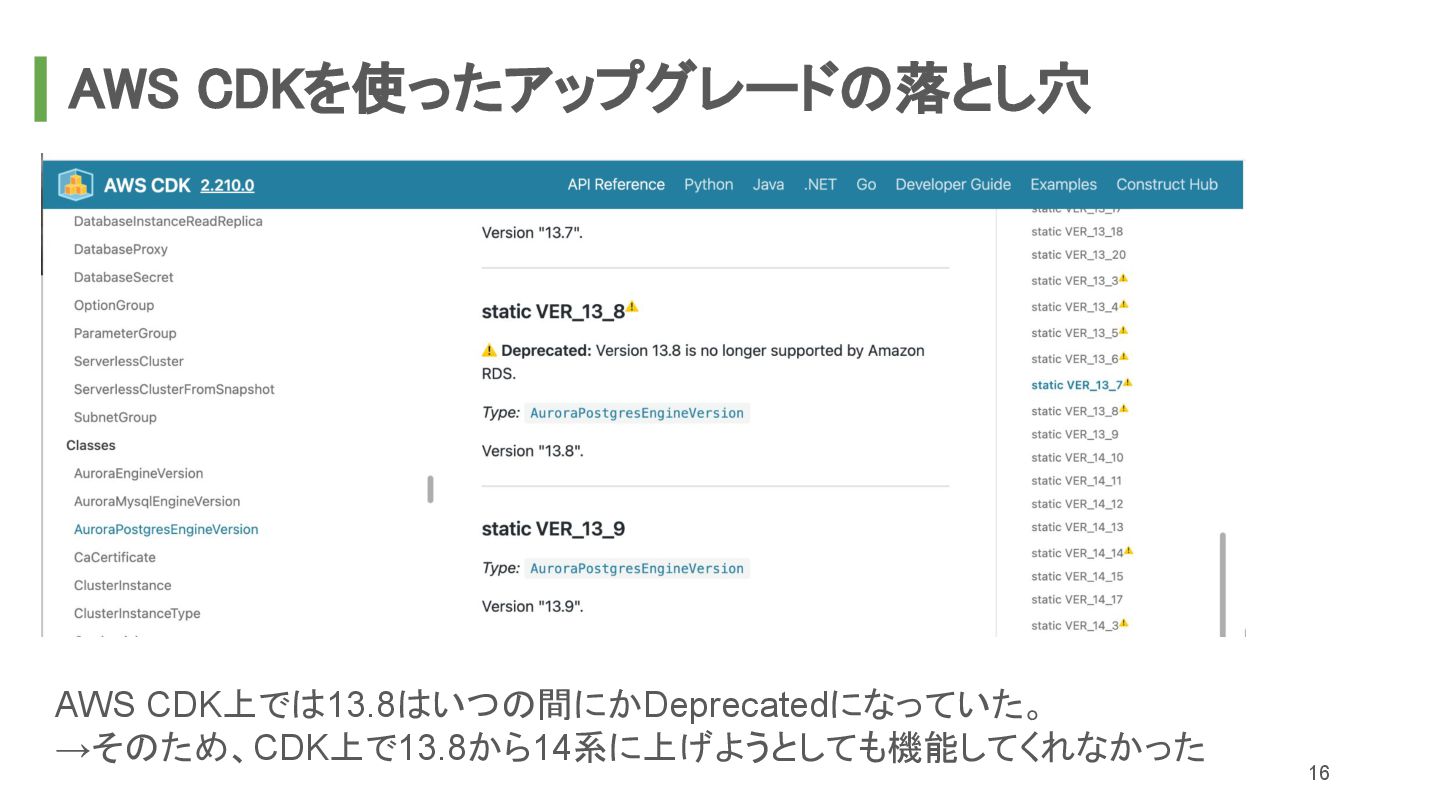The height and width of the screenshot is (810, 1440).
Task: Click warning icon next to VER_13_7 entry
Action: (1128, 382)
